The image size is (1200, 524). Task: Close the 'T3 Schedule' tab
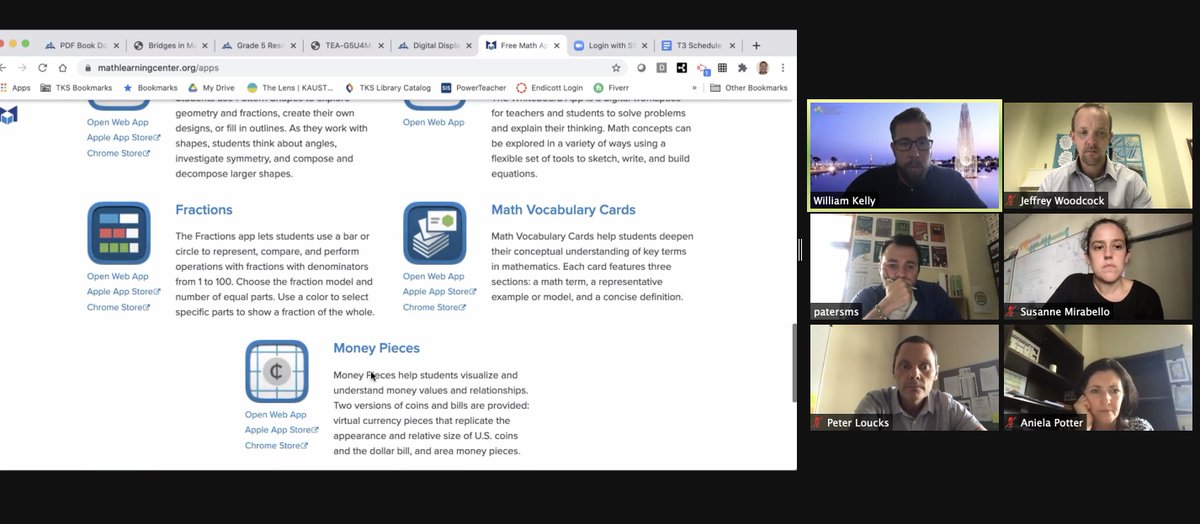(732, 45)
